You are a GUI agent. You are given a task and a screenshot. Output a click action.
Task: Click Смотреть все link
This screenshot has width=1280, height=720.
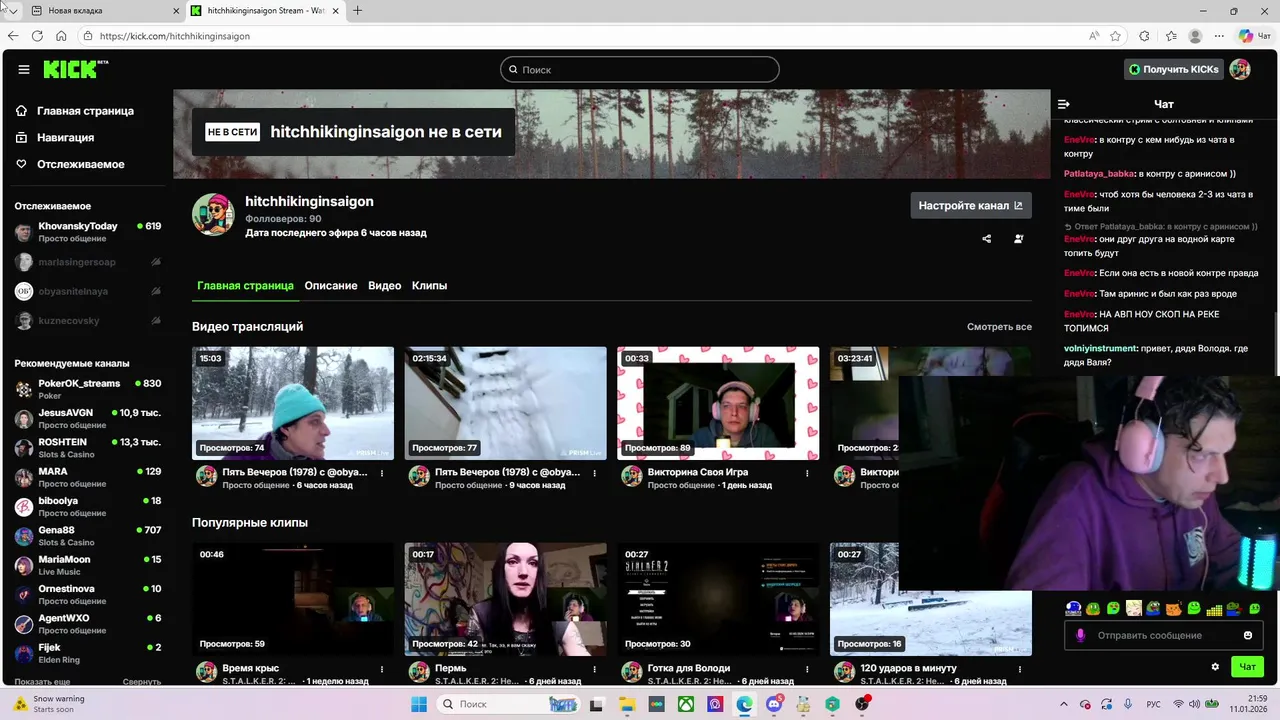coord(999,327)
